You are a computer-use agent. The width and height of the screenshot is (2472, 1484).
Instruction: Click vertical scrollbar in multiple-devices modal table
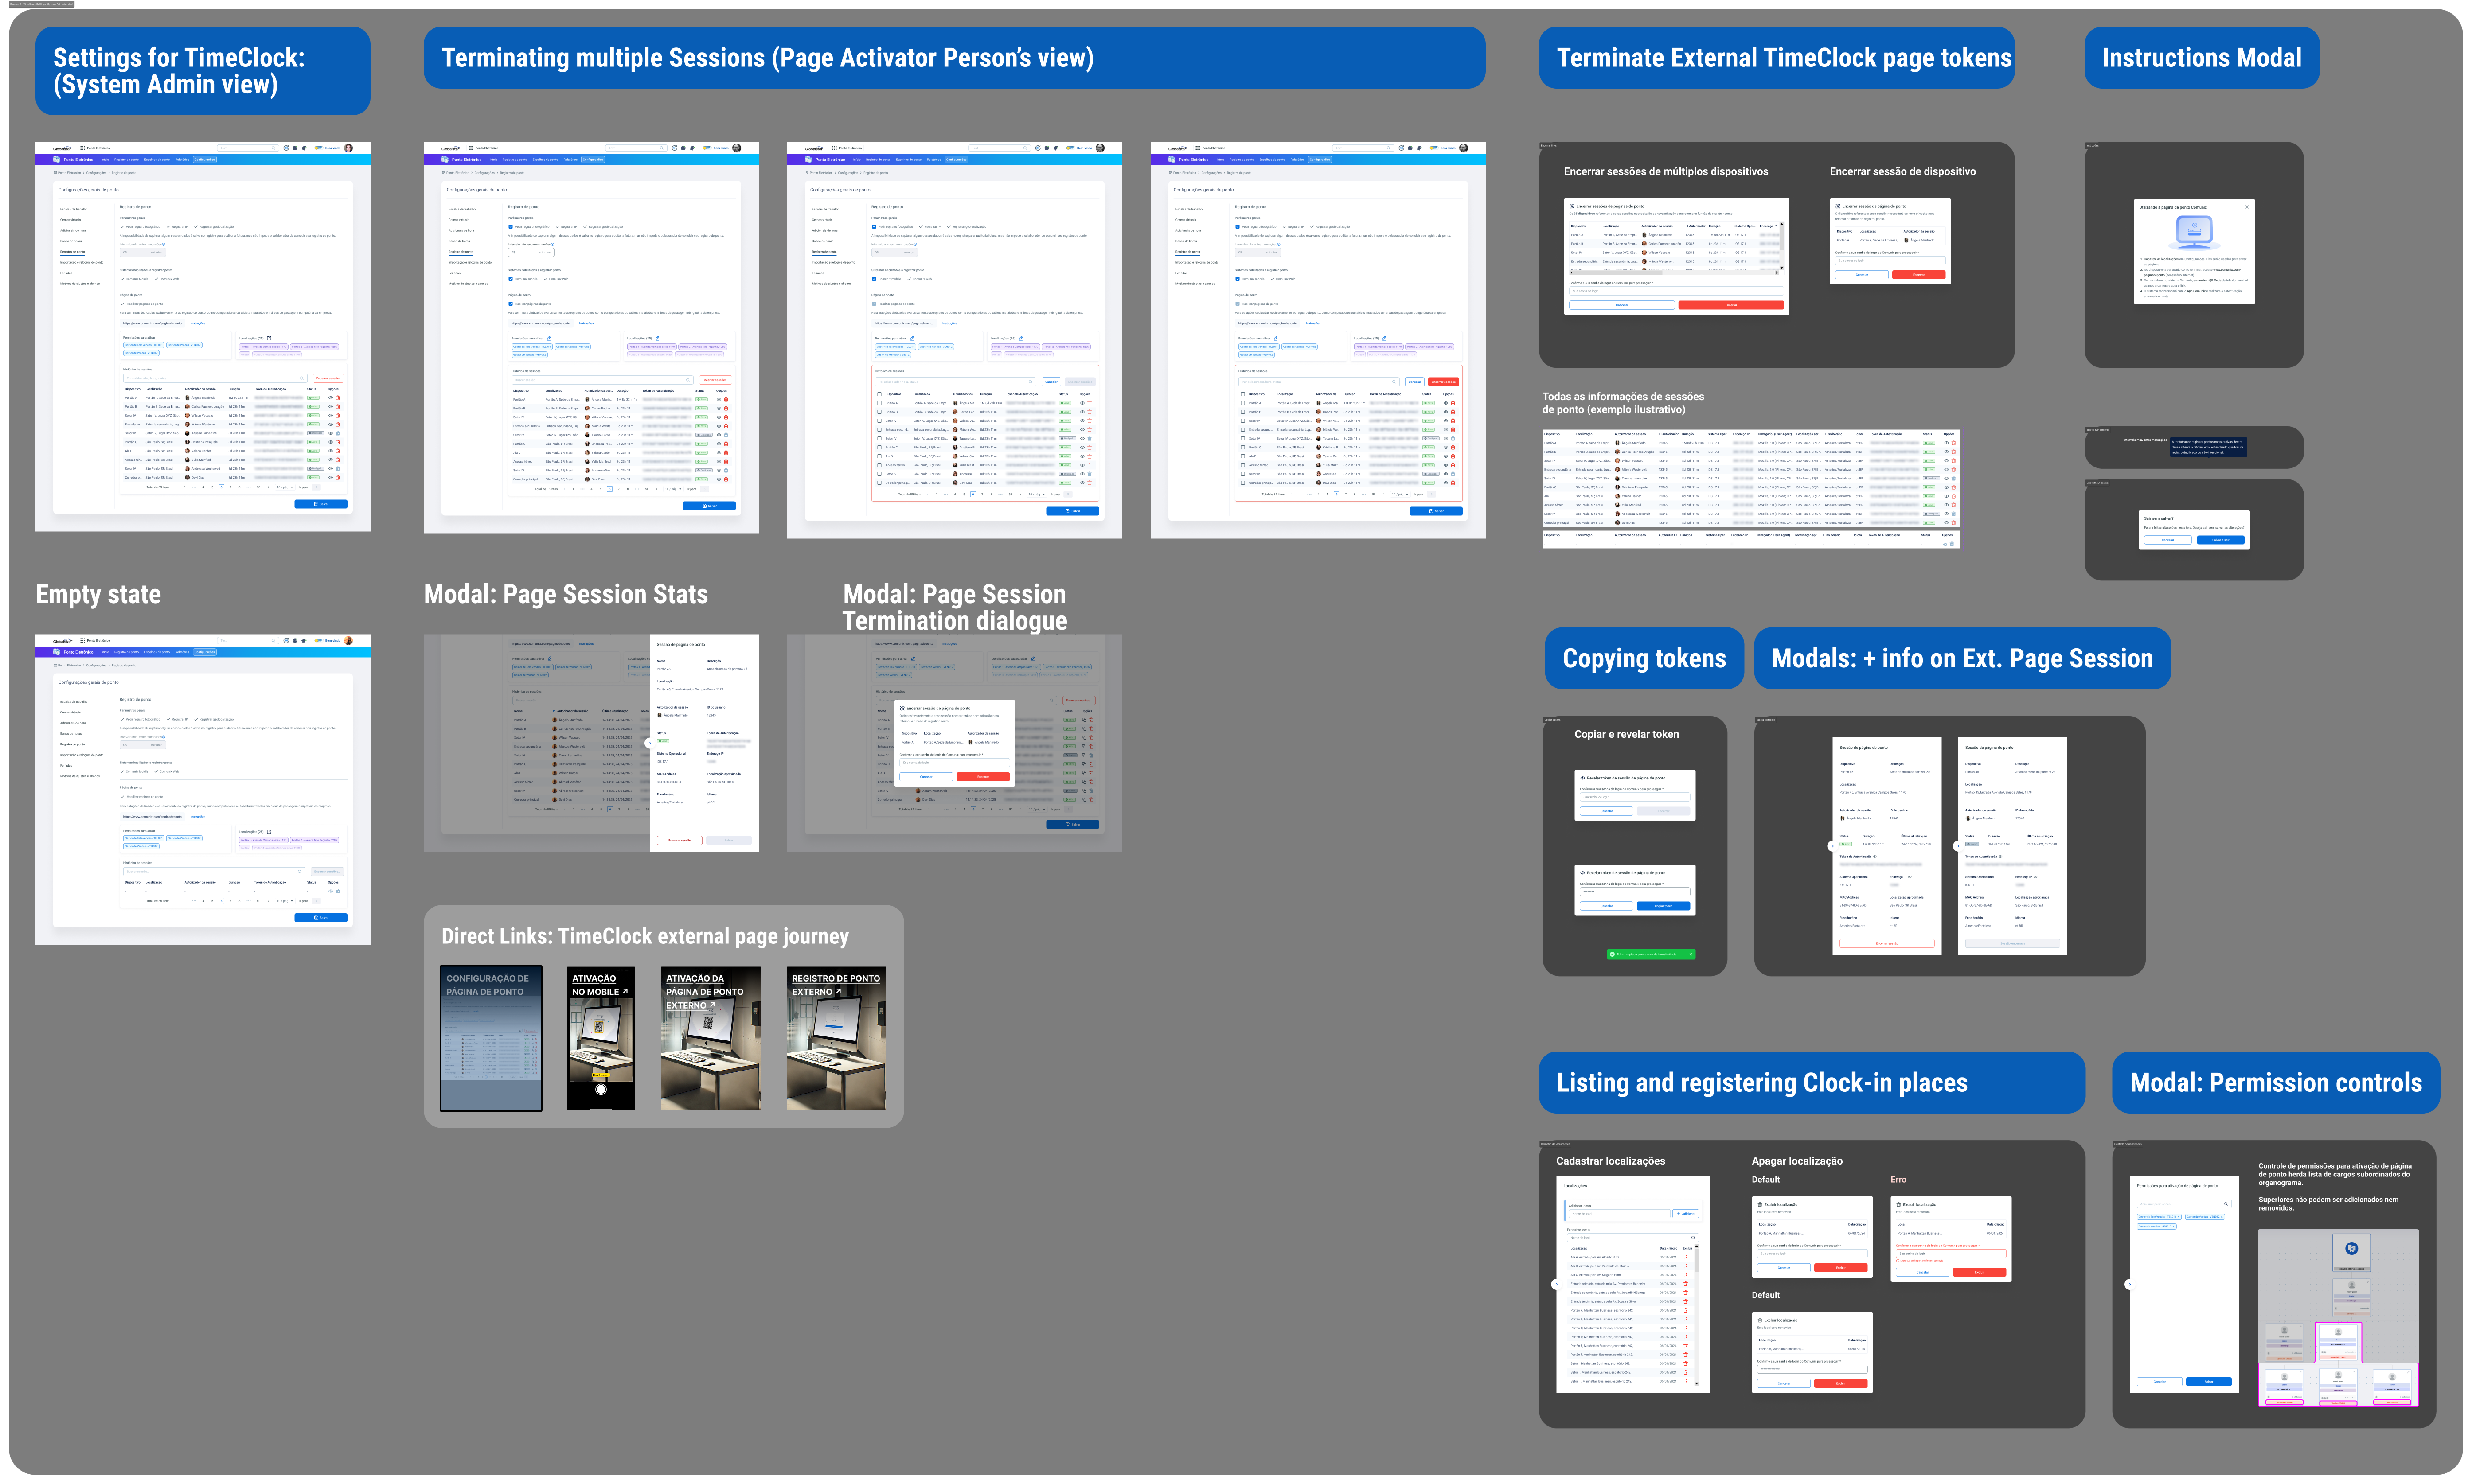(1782, 246)
